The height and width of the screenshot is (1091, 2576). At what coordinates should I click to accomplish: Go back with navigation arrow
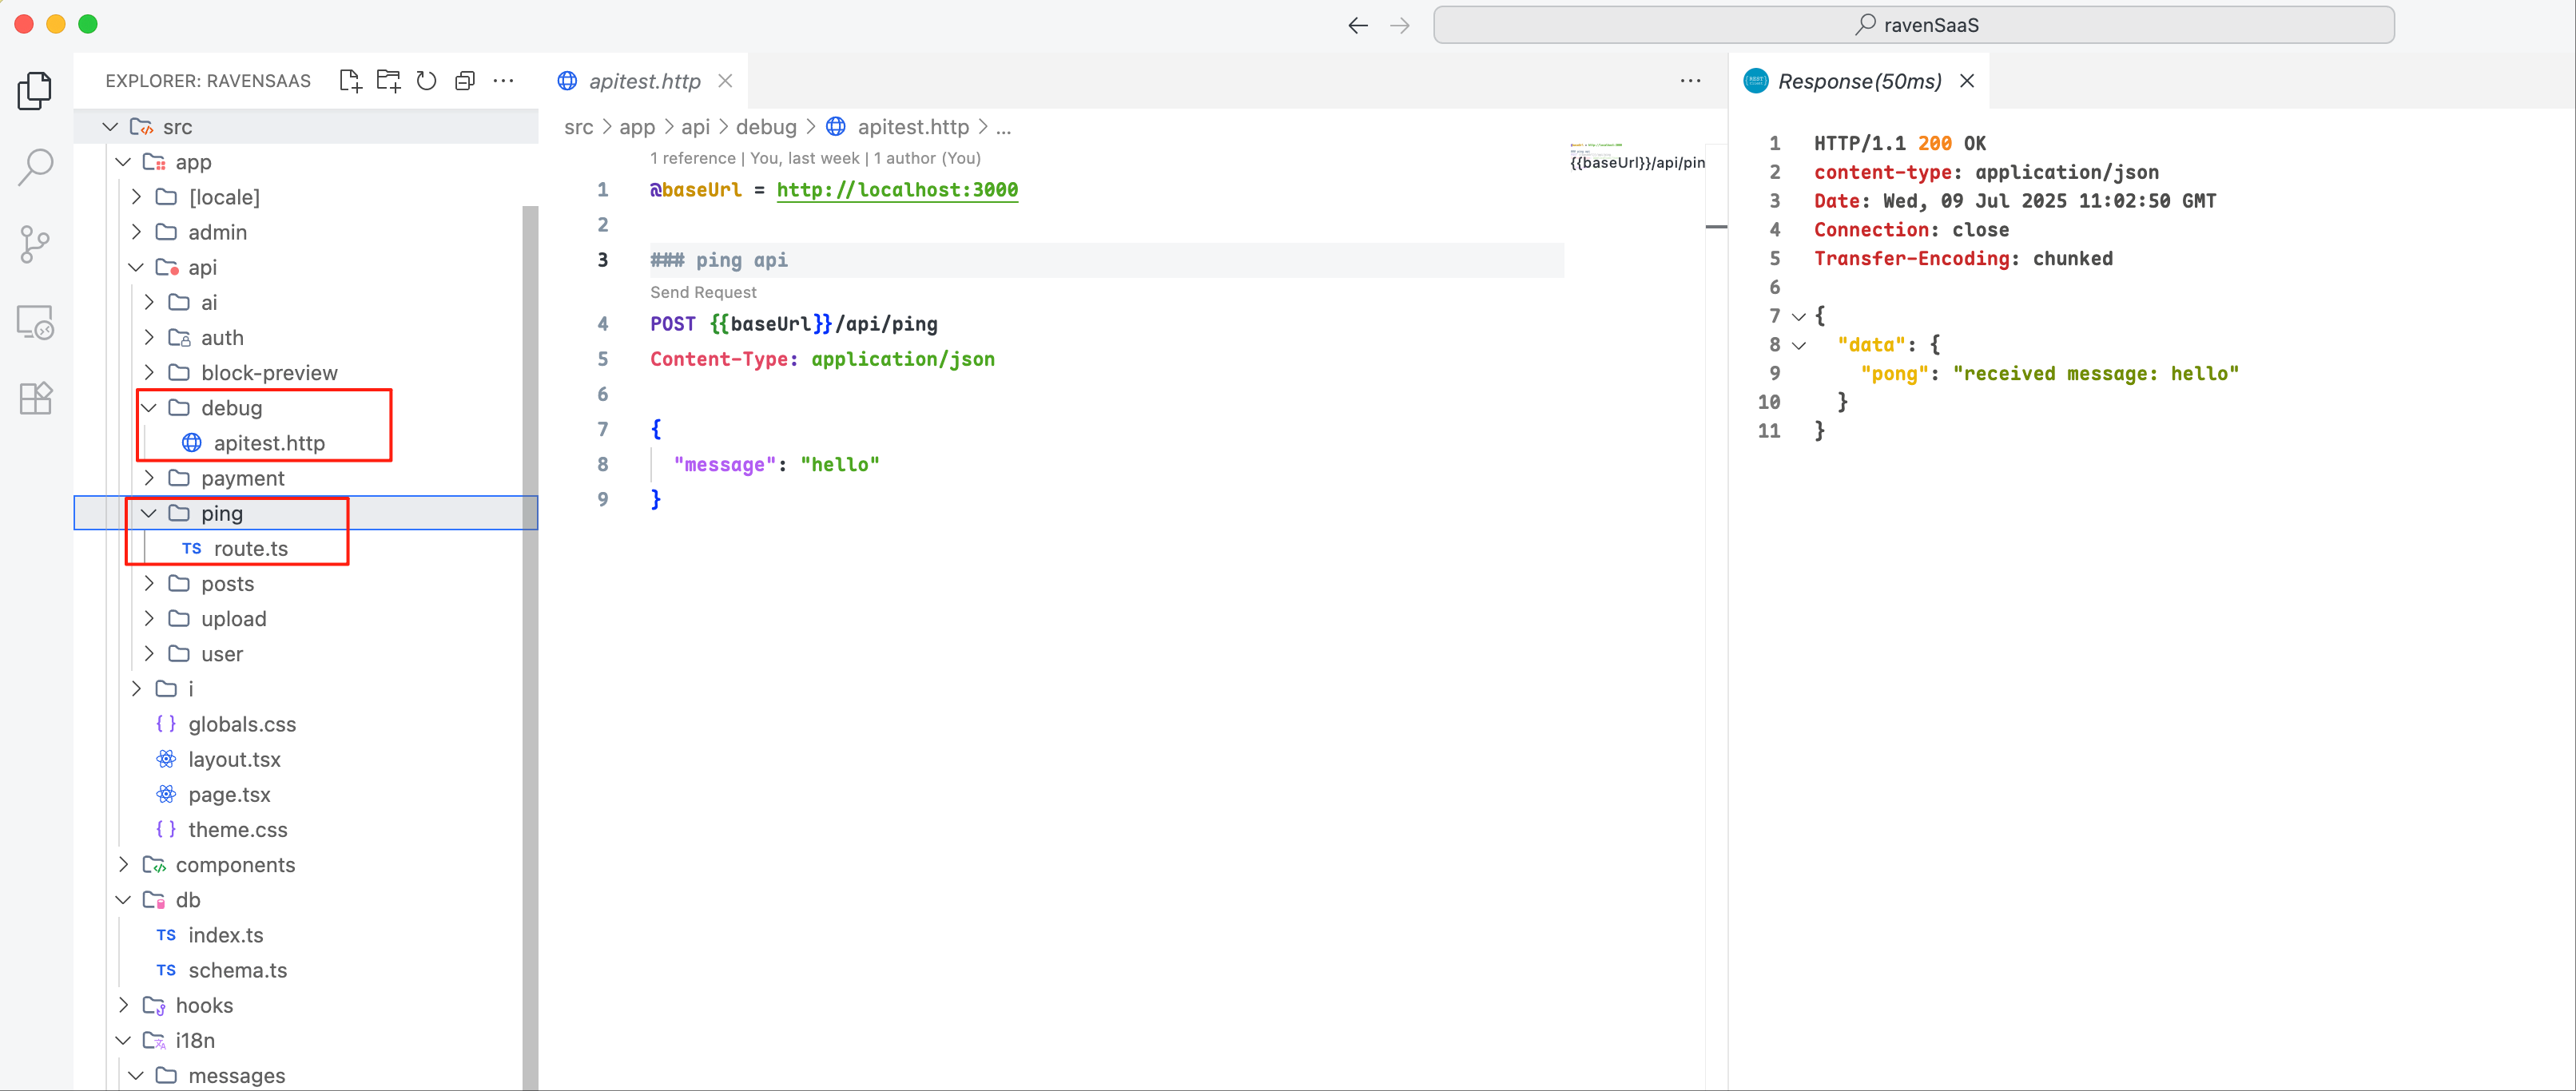tap(1358, 25)
